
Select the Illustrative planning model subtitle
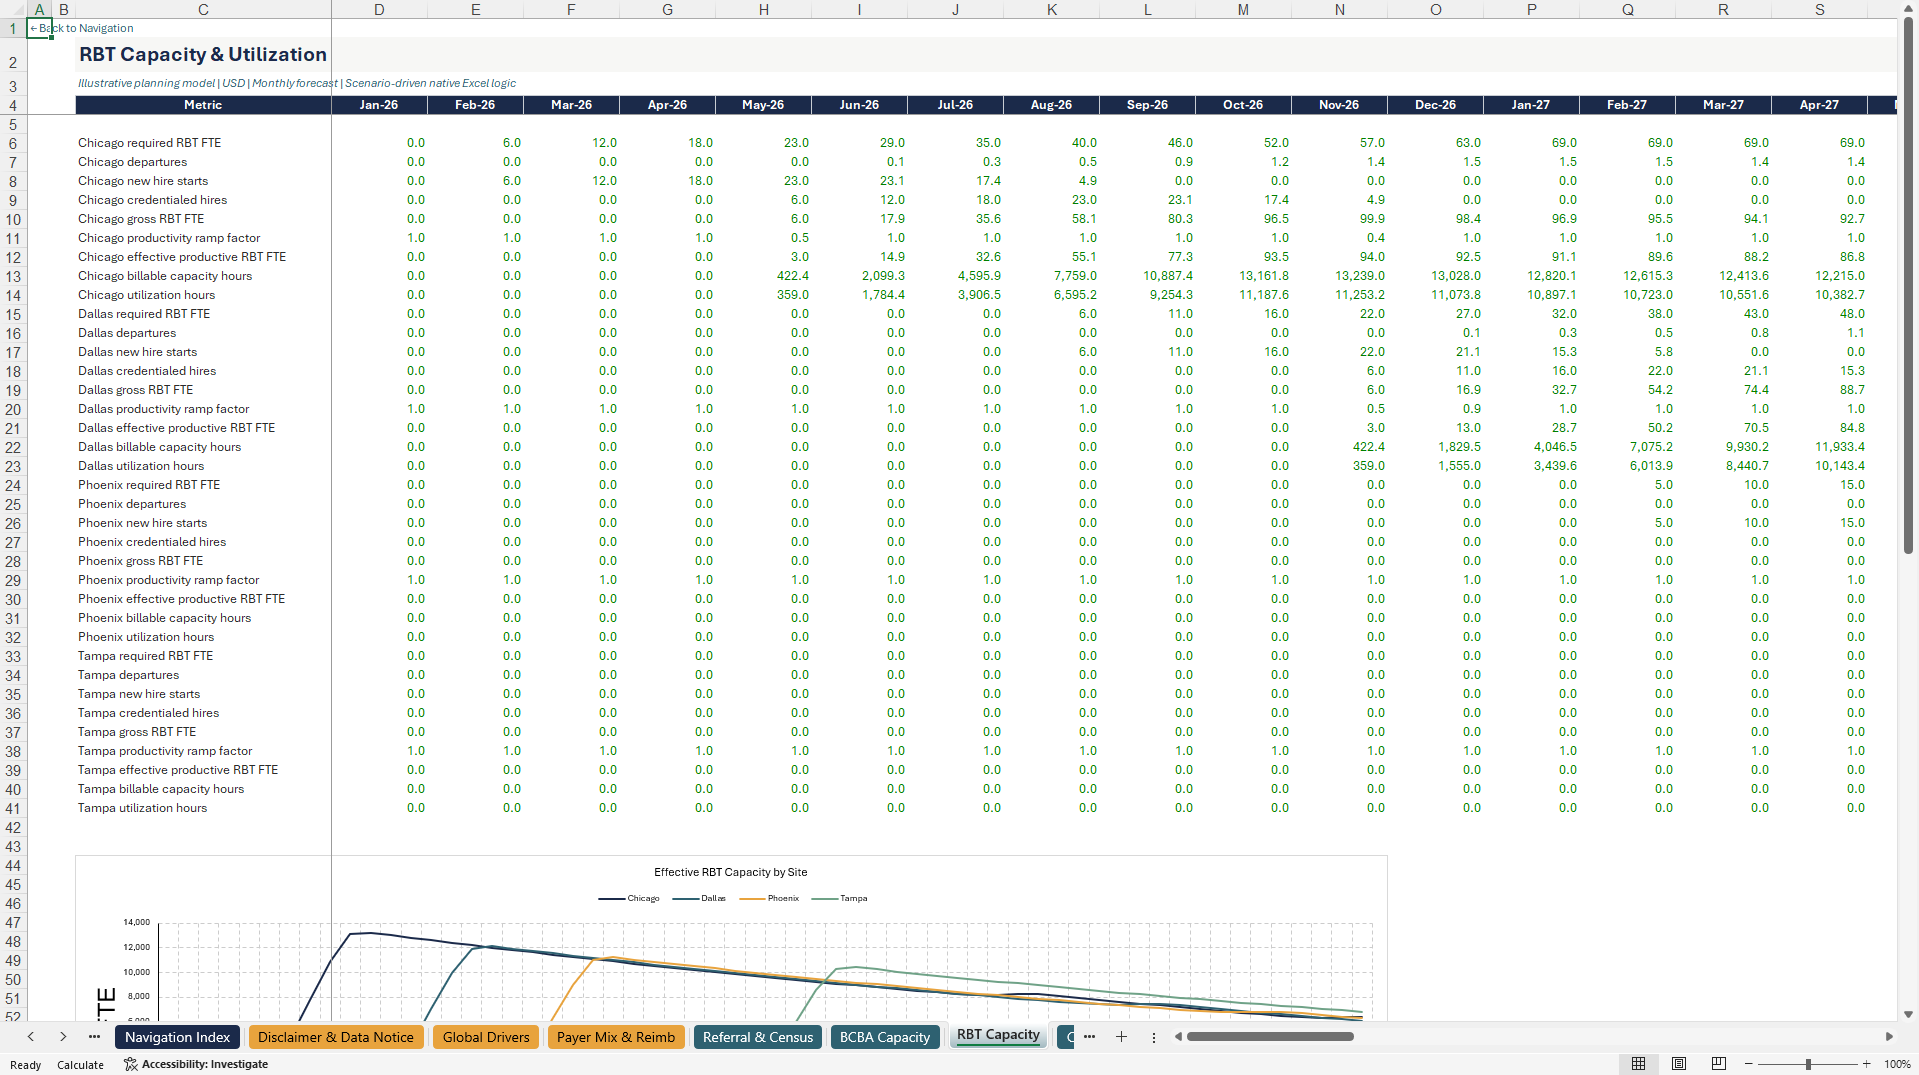(x=297, y=83)
